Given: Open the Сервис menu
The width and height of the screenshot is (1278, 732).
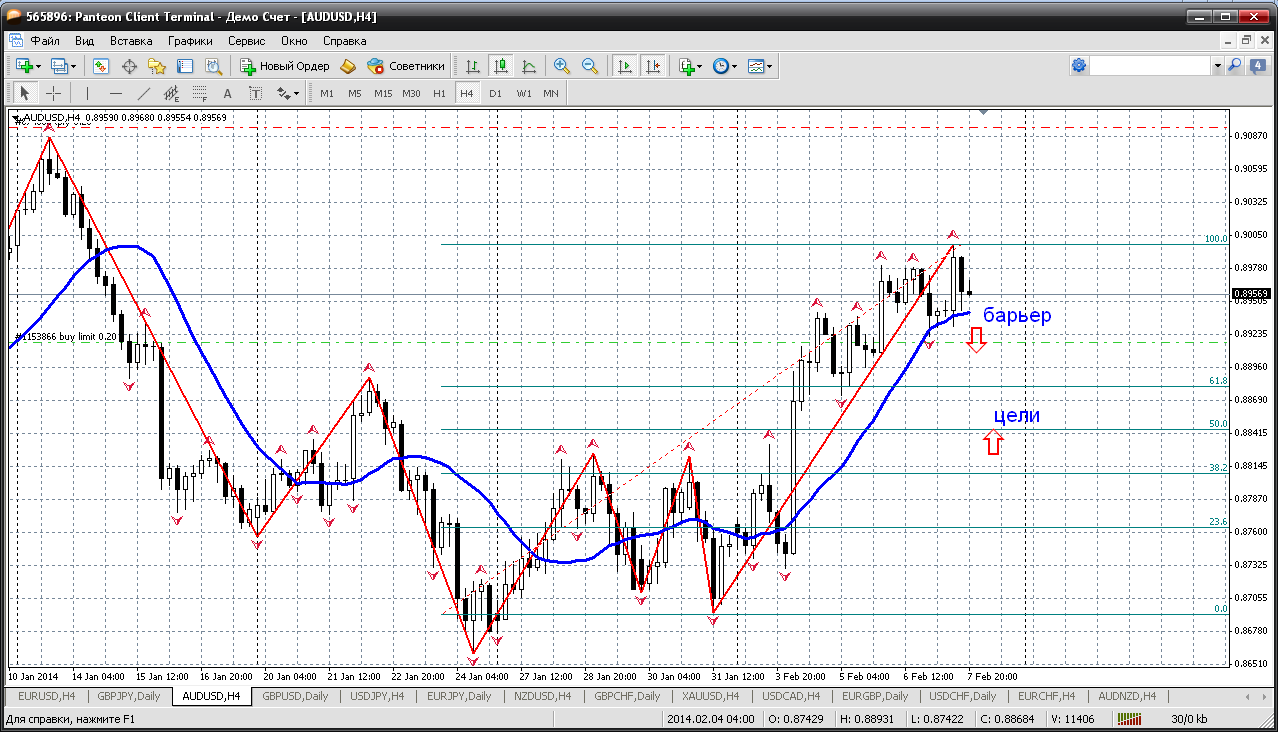Looking at the screenshot, I should [x=246, y=41].
